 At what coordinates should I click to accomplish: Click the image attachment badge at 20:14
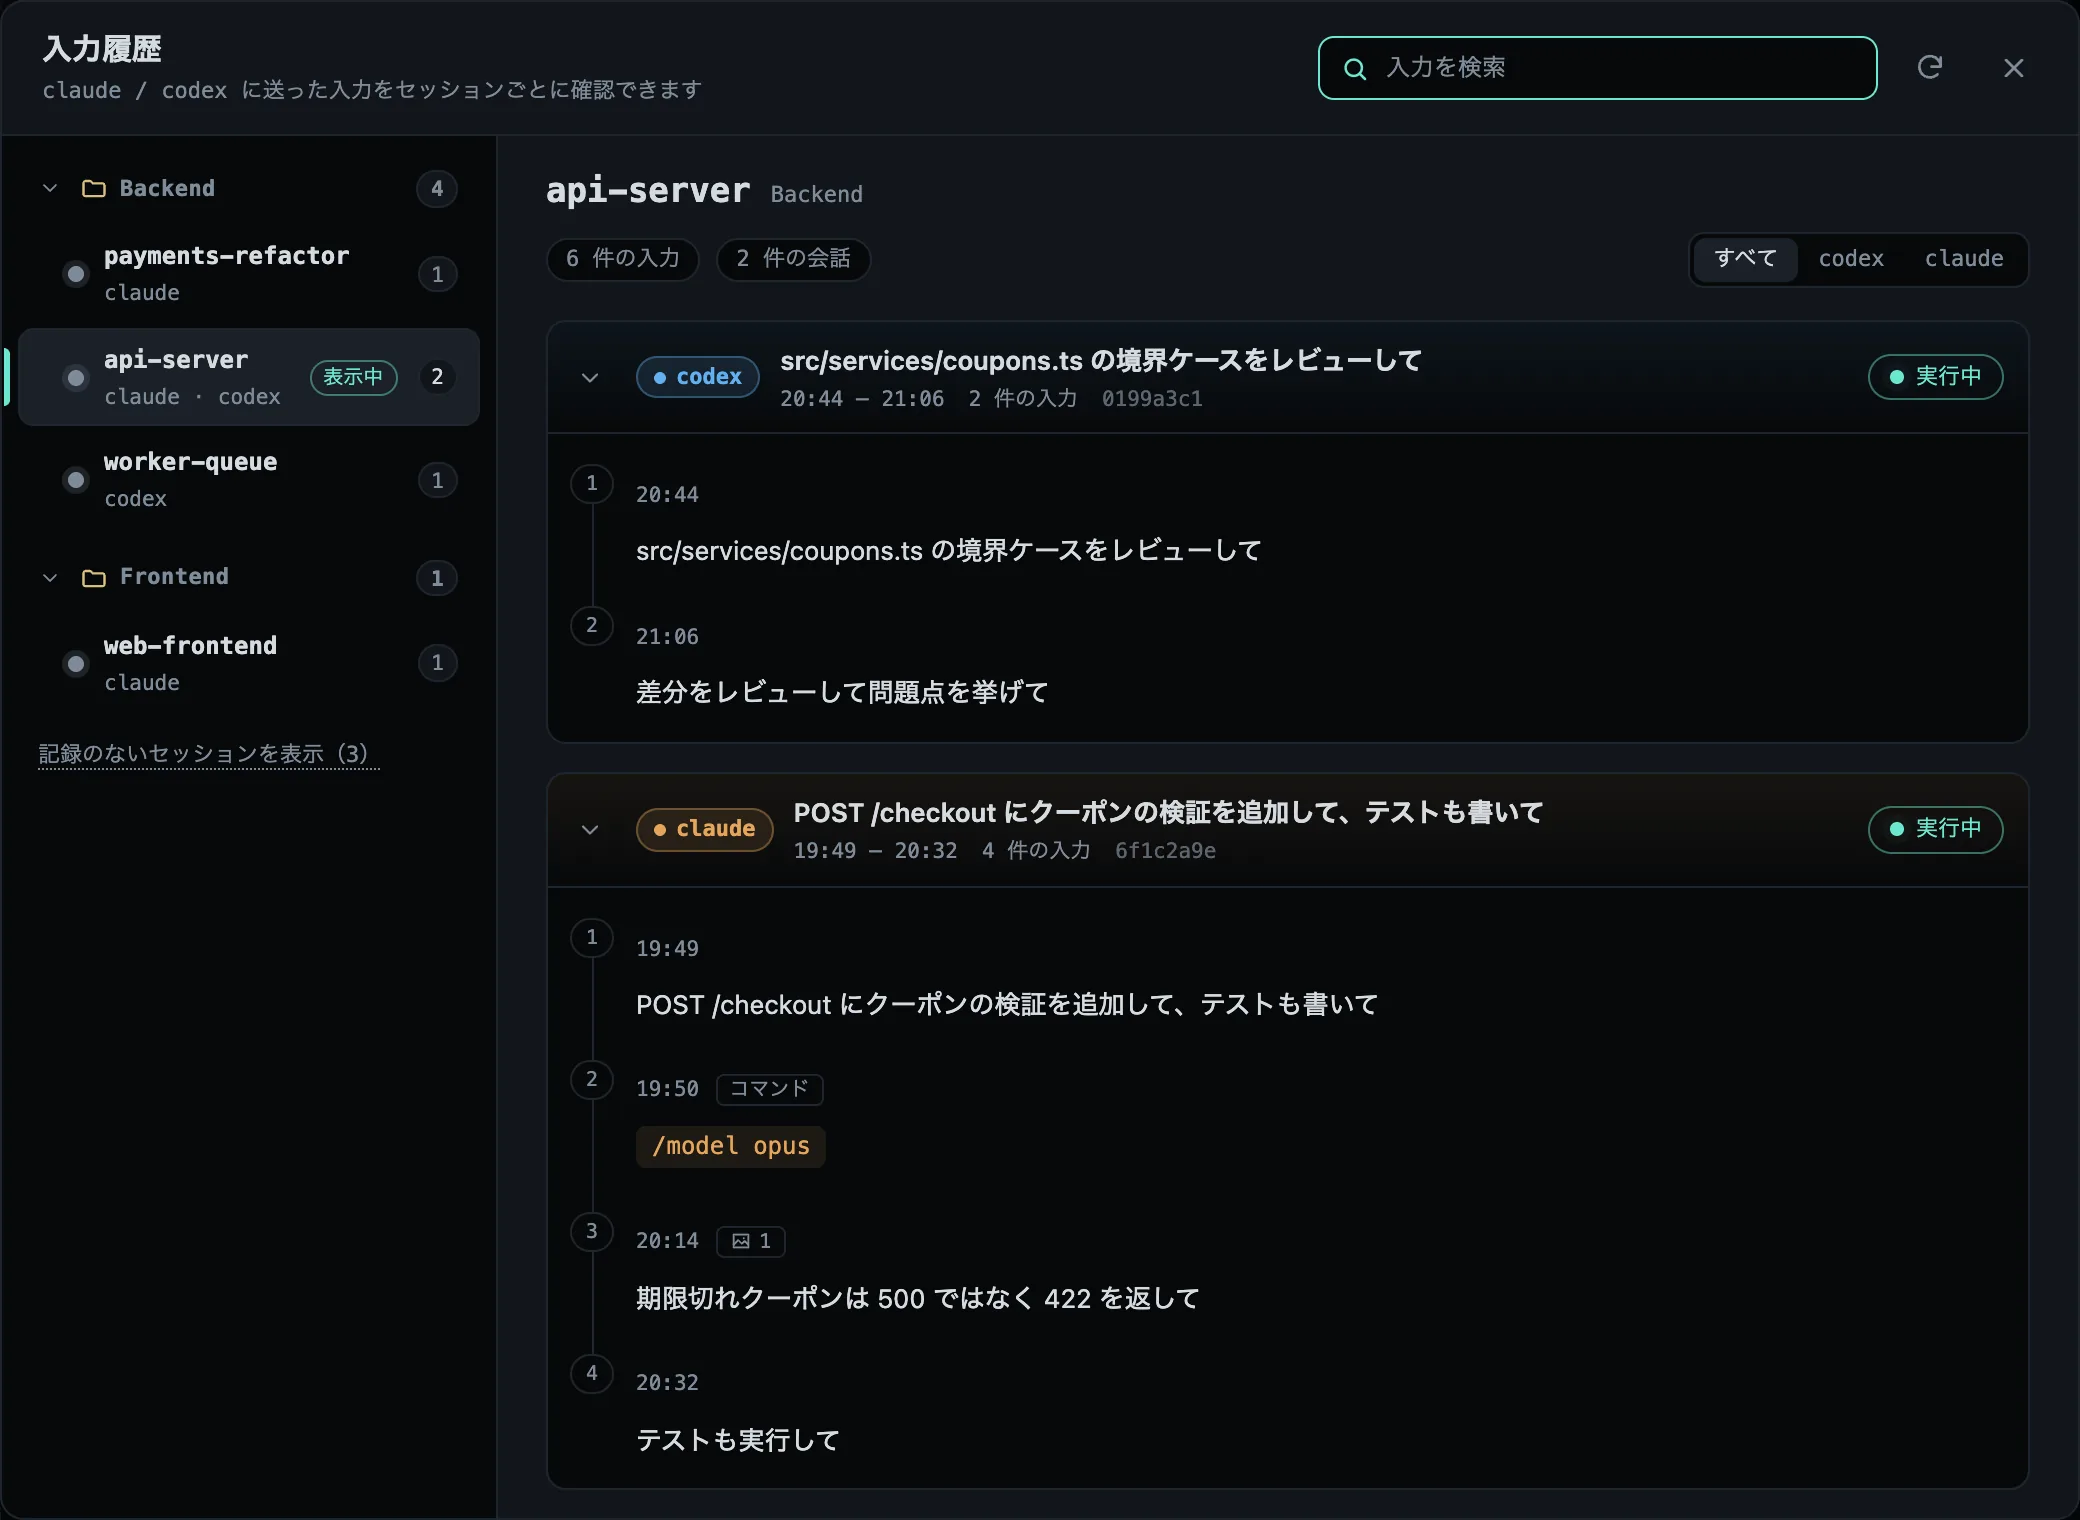coord(751,1241)
